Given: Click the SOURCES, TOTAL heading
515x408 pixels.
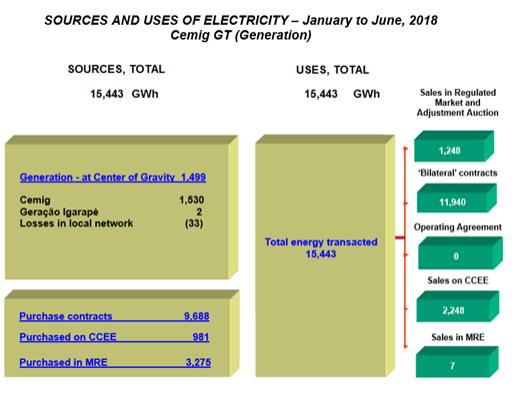Looking at the screenshot, I should (x=116, y=69).
